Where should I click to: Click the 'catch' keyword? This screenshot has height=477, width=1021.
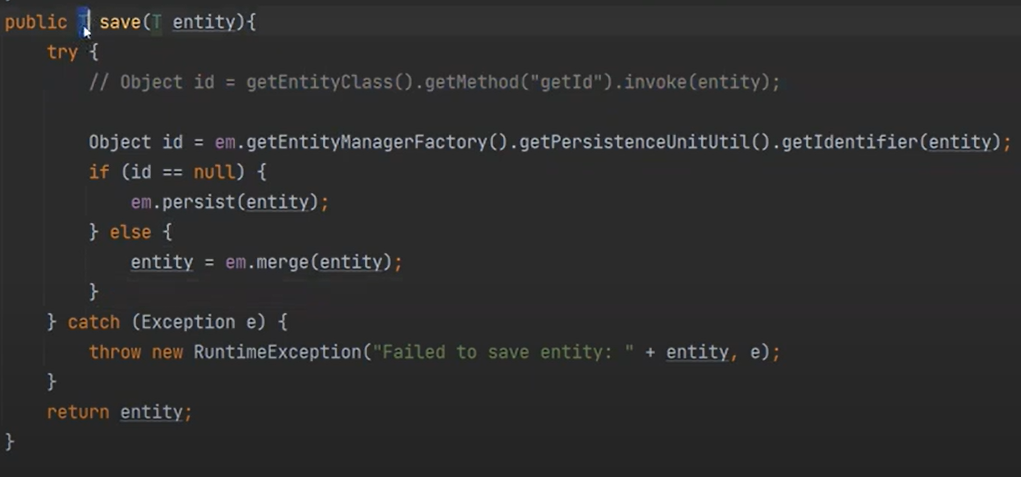point(93,322)
